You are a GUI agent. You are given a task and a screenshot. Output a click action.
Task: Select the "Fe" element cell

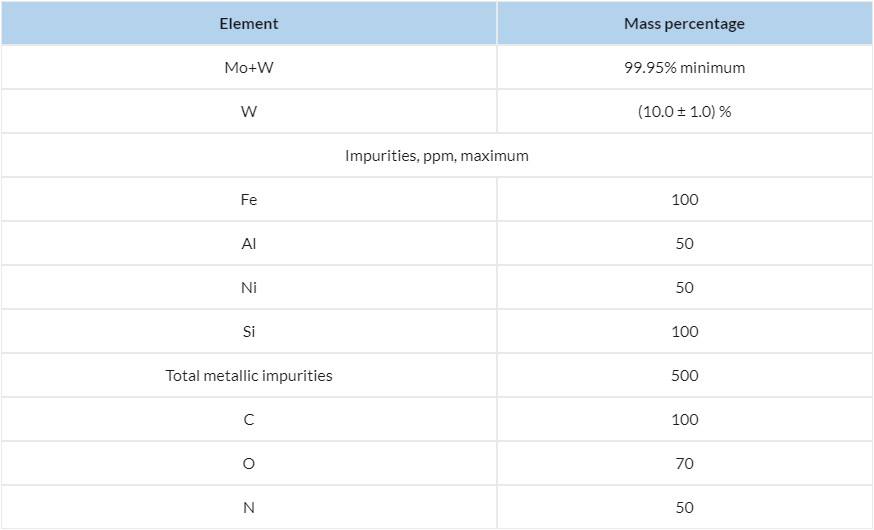pos(249,200)
